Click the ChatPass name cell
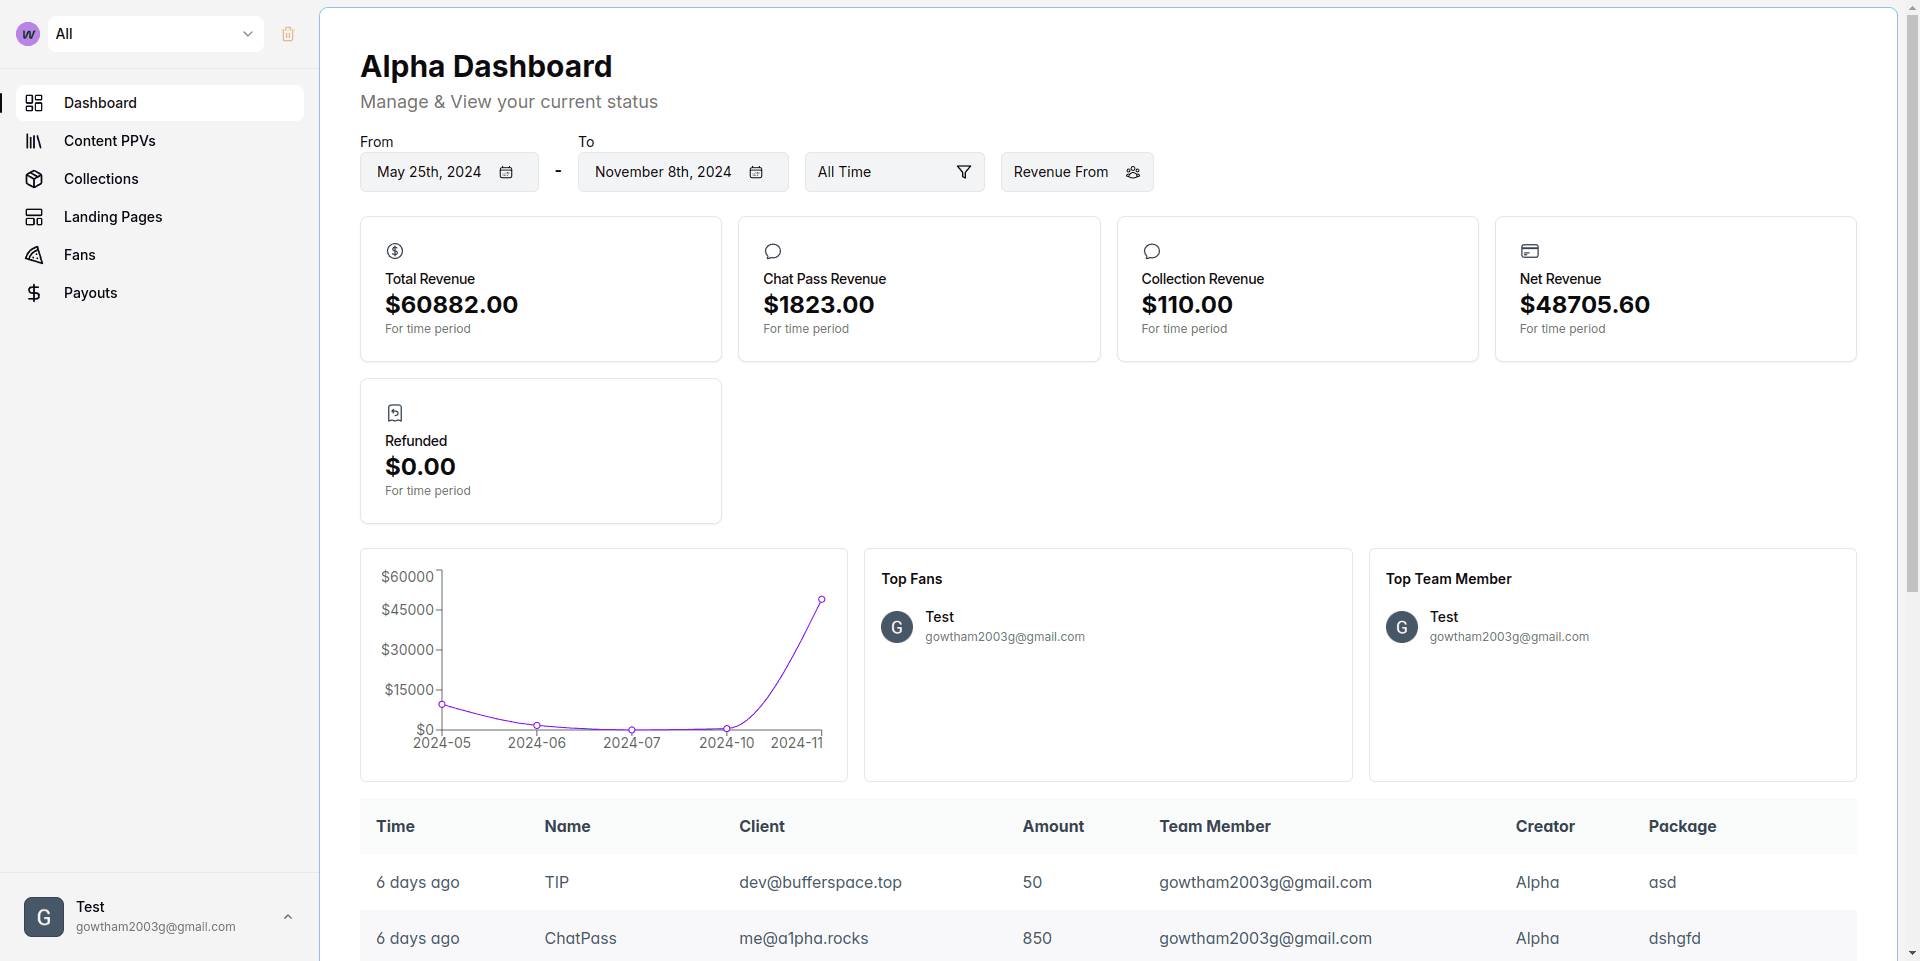 [580, 939]
